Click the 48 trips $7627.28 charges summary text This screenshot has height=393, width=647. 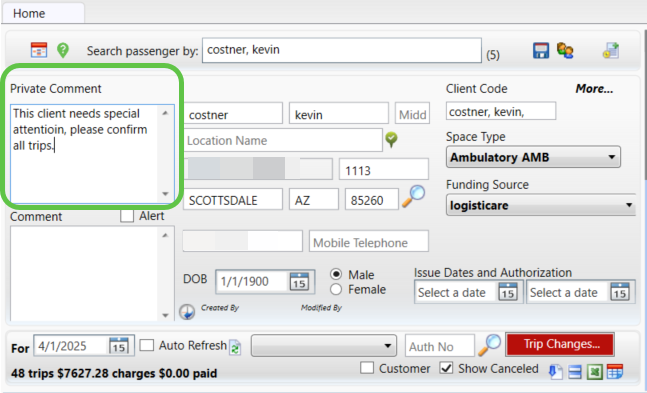point(114,373)
